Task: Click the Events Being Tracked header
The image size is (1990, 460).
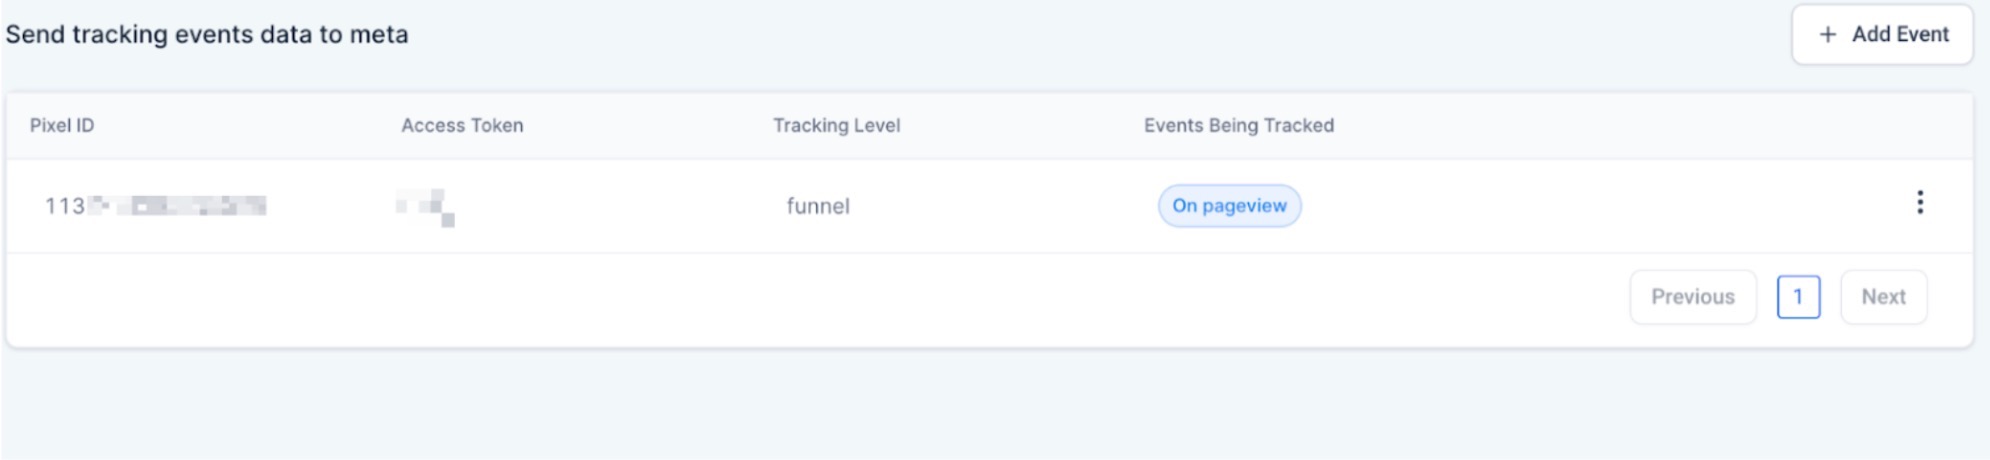Action: [1238, 126]
